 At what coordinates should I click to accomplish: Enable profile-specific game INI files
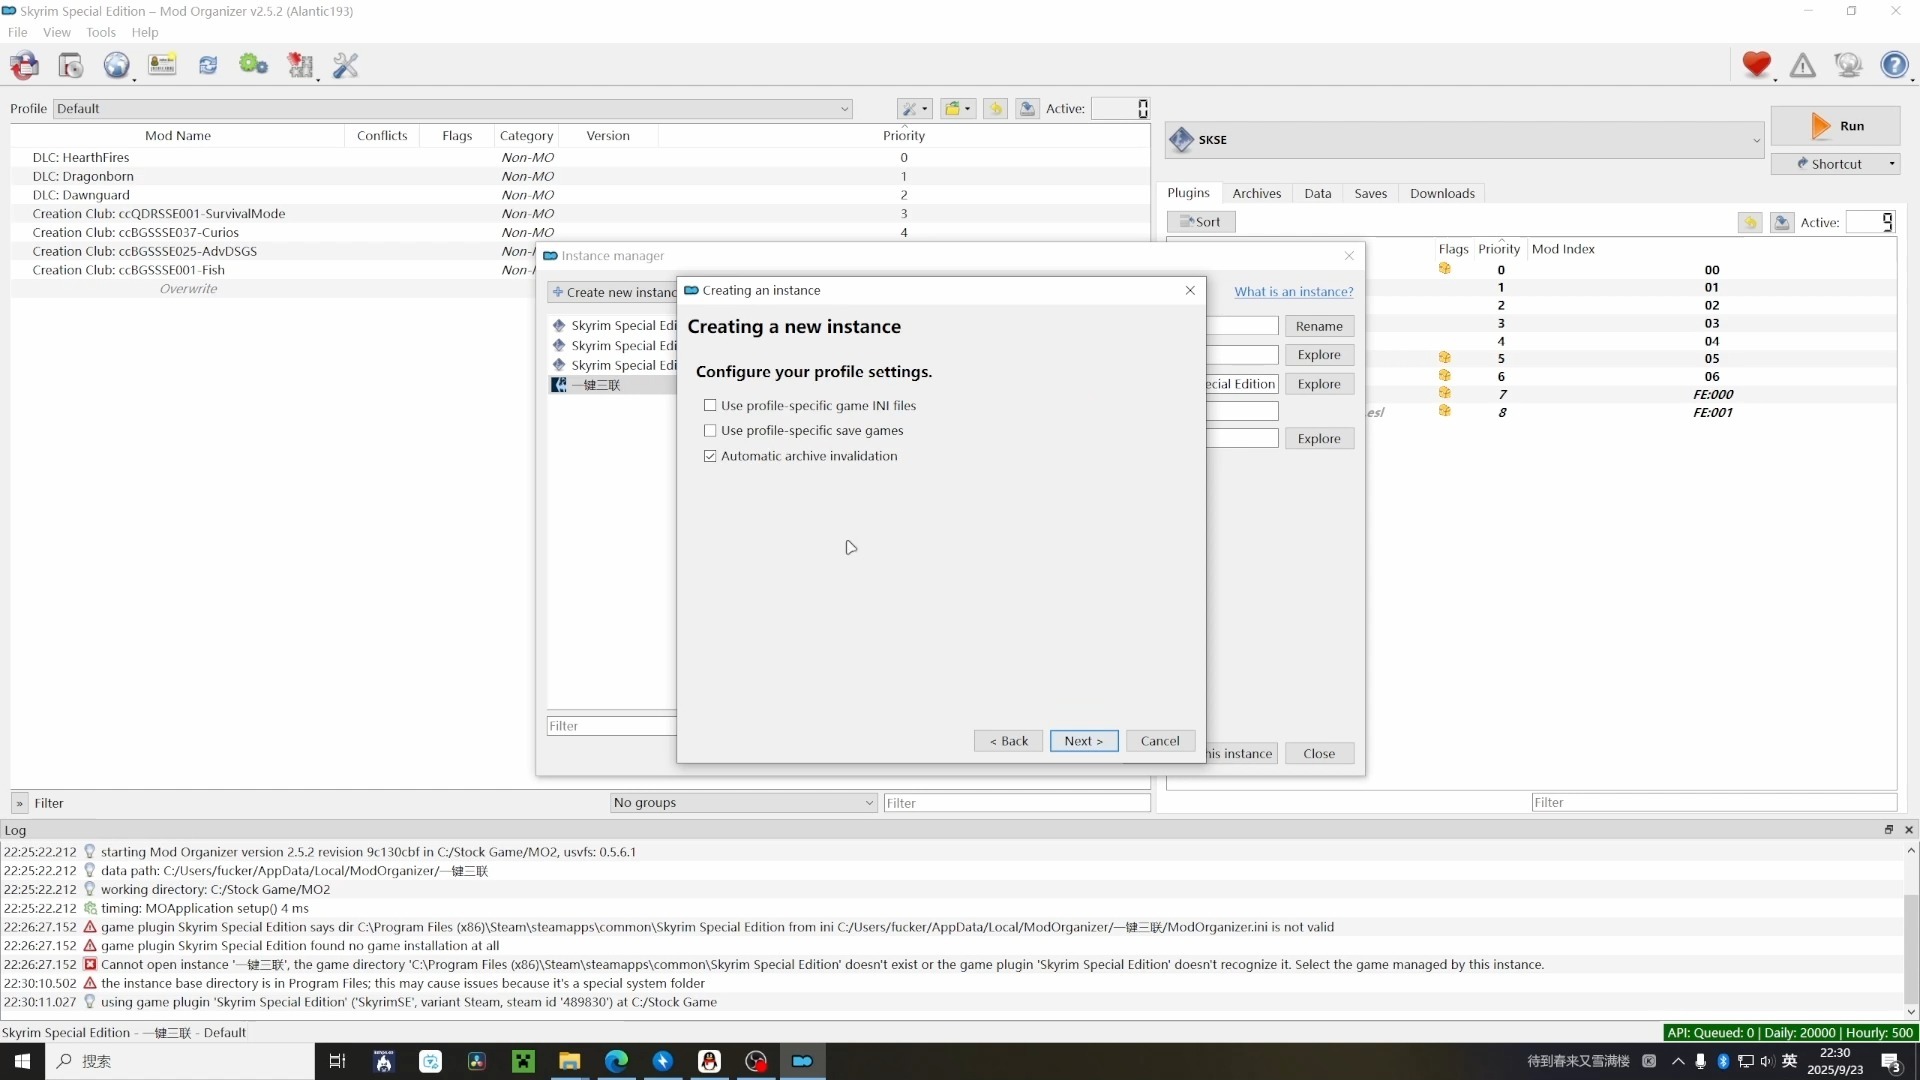[x=710, y=406]
